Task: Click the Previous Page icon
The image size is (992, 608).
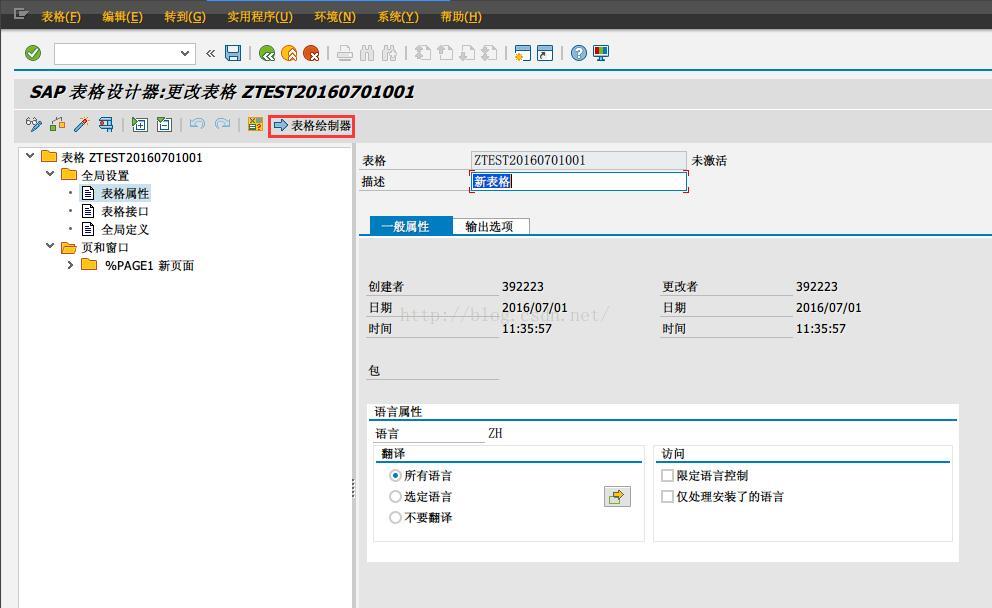Action: tap(445, 53)
